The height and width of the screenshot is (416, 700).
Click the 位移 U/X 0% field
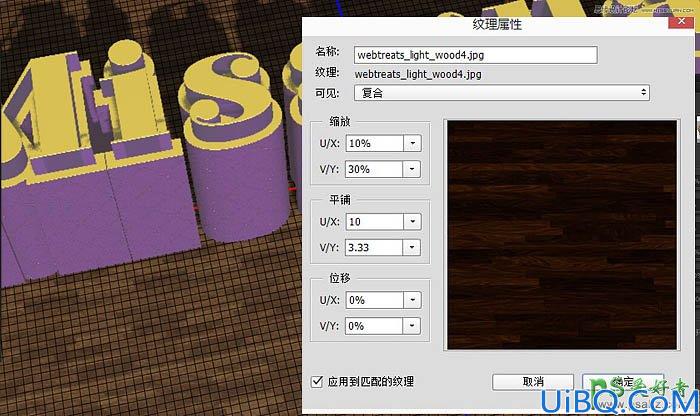(x=375, y=300)
